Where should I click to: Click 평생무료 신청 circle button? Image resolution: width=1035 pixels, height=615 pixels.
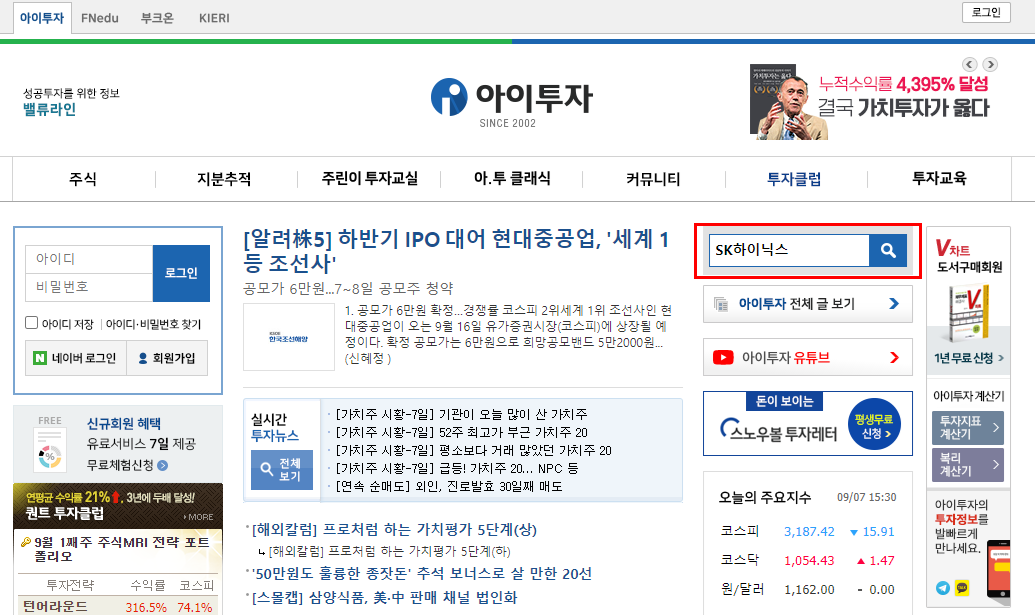874,424
